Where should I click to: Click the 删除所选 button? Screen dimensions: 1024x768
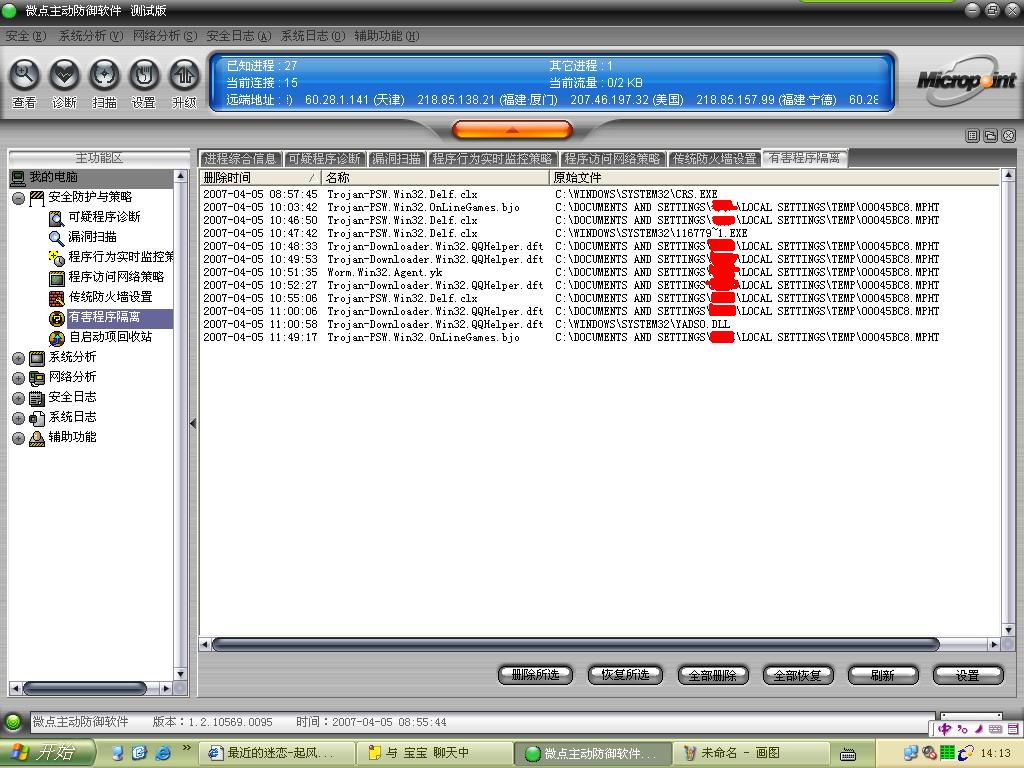point(535,675)
